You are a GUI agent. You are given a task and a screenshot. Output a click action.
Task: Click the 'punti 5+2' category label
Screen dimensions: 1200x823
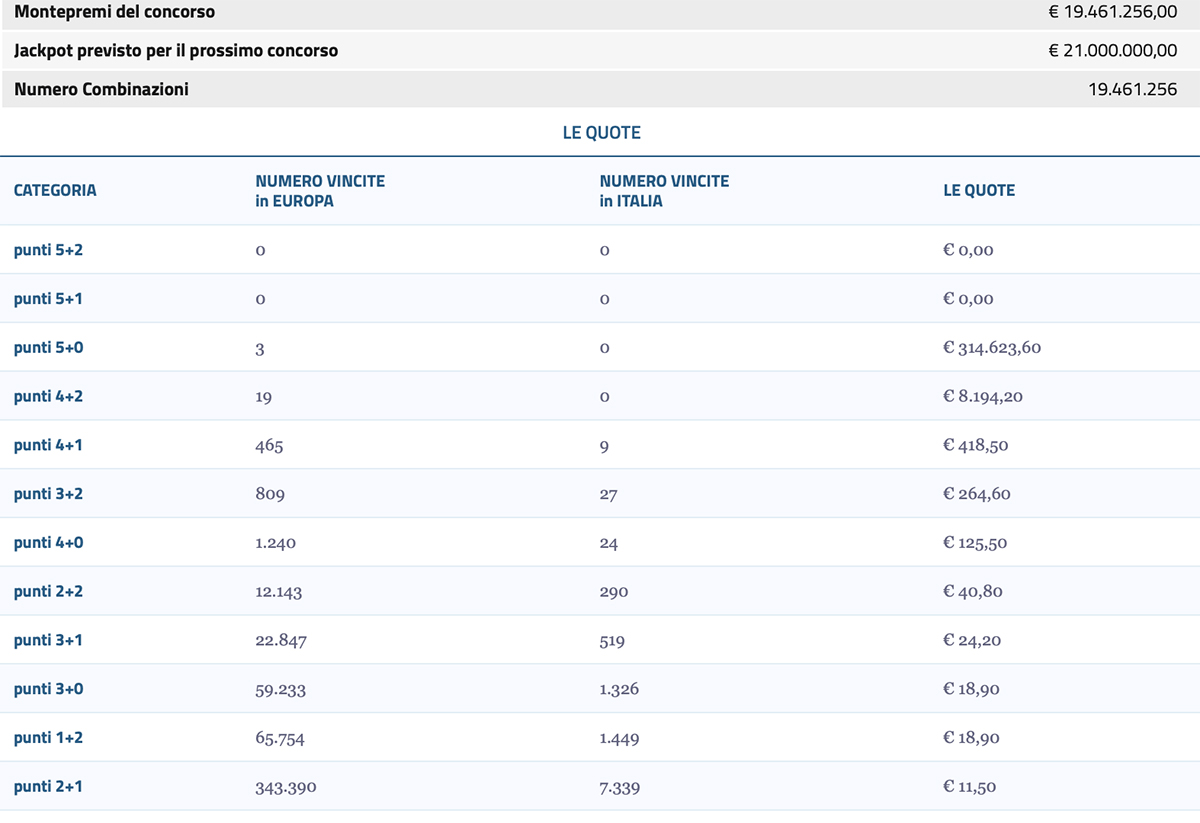pyautogui.click(x=48, y=250)
